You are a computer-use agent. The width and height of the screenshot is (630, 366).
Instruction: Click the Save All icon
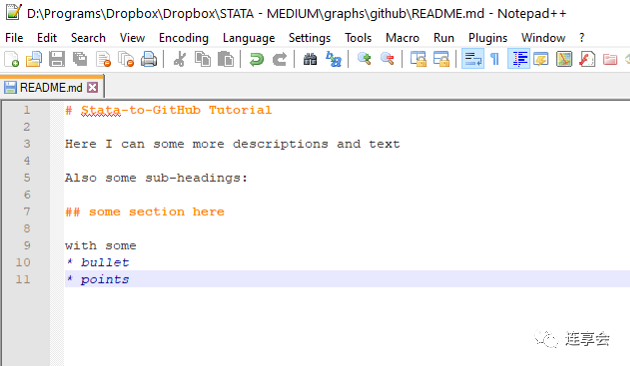pos(80,59)
